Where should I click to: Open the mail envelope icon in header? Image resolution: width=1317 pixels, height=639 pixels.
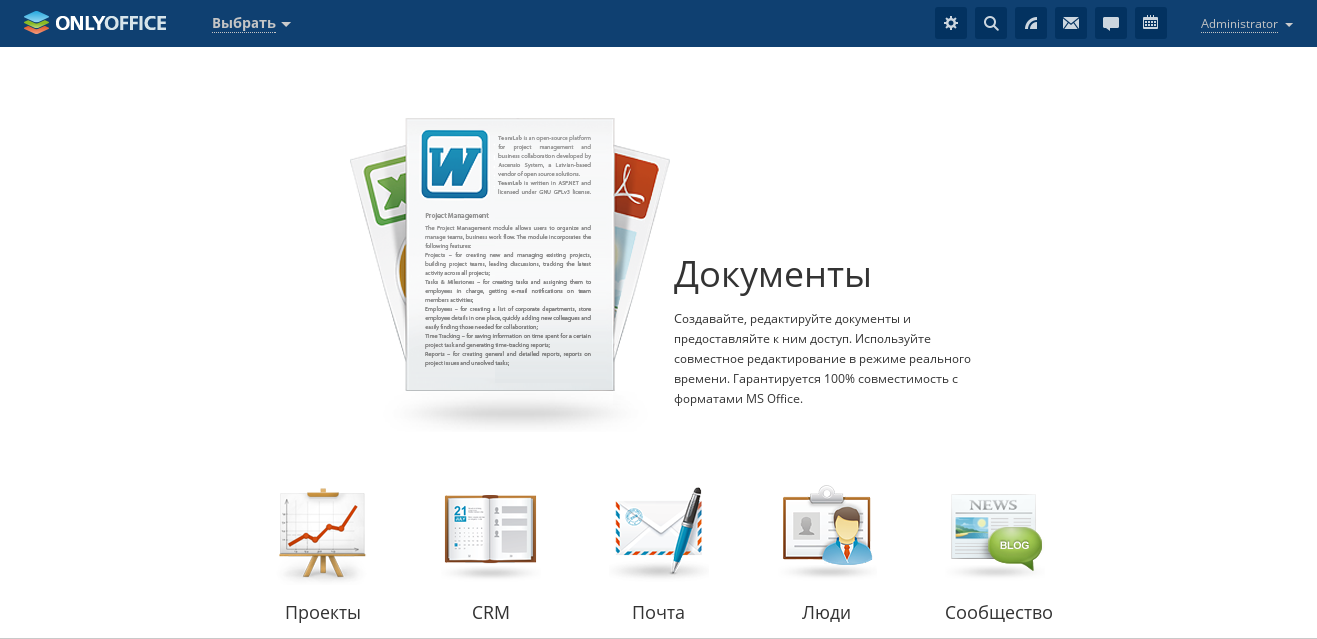[1071, 23]
